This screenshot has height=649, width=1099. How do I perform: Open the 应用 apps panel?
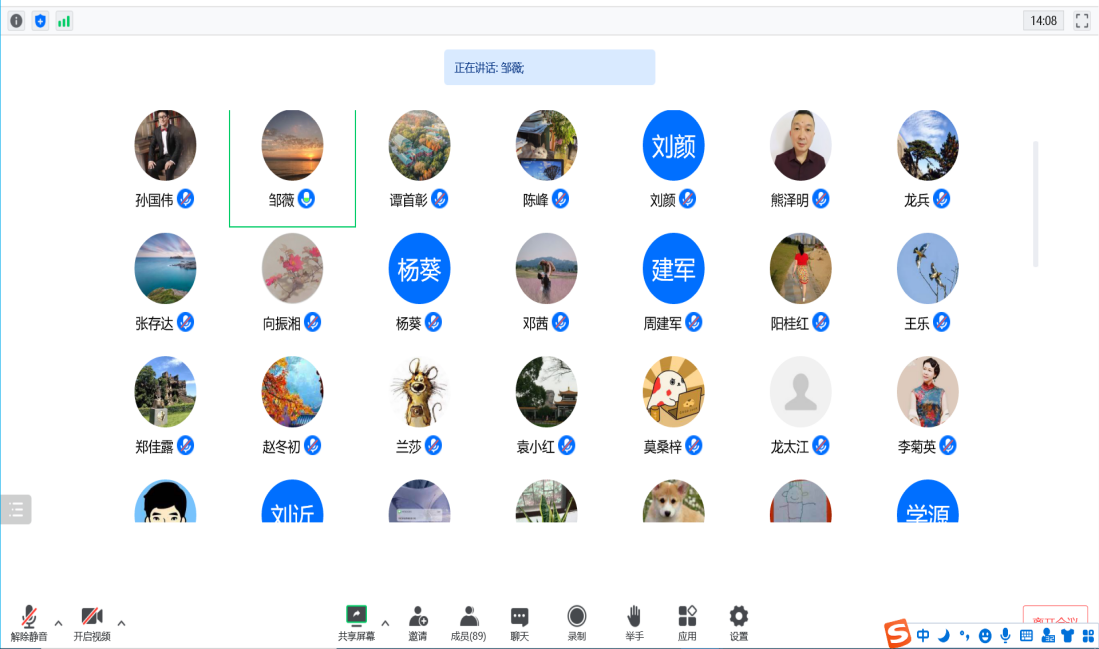pos(687,622)
